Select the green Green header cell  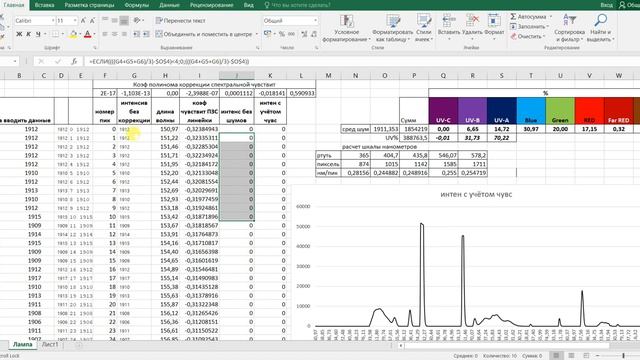click(x=560, y=111)
